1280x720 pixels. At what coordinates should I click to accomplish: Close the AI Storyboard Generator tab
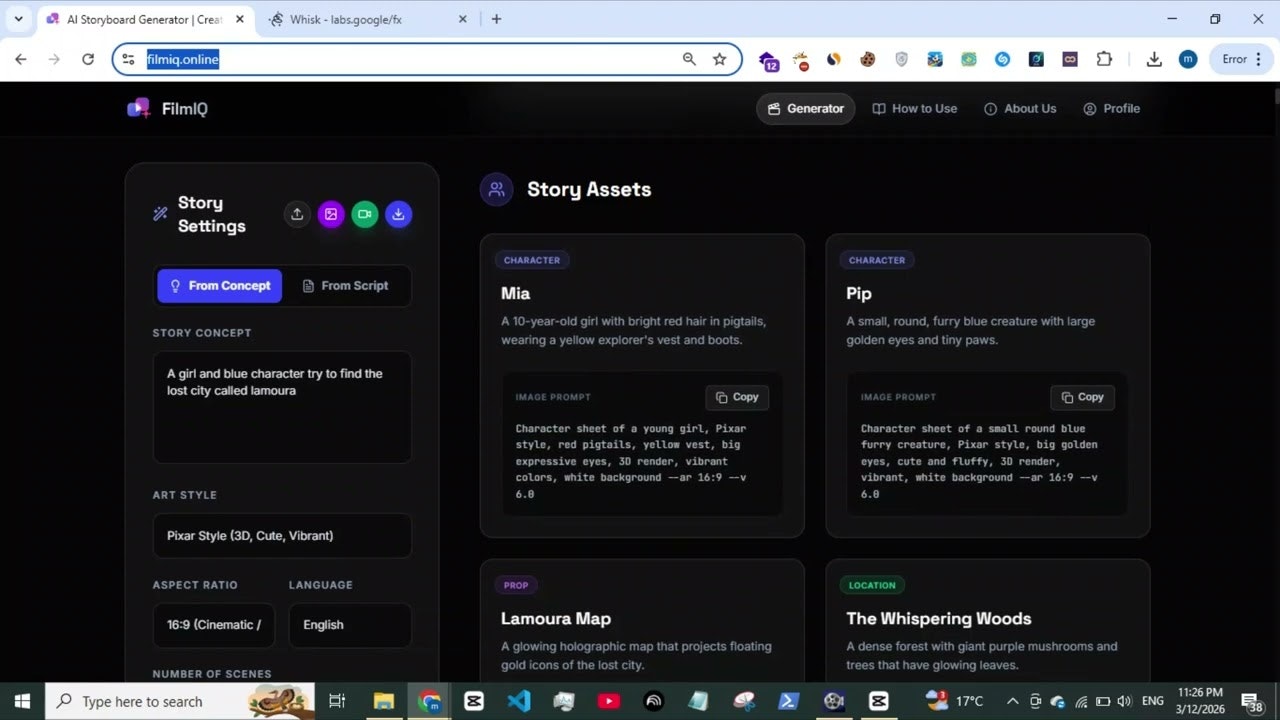click(x=239, y=19)
